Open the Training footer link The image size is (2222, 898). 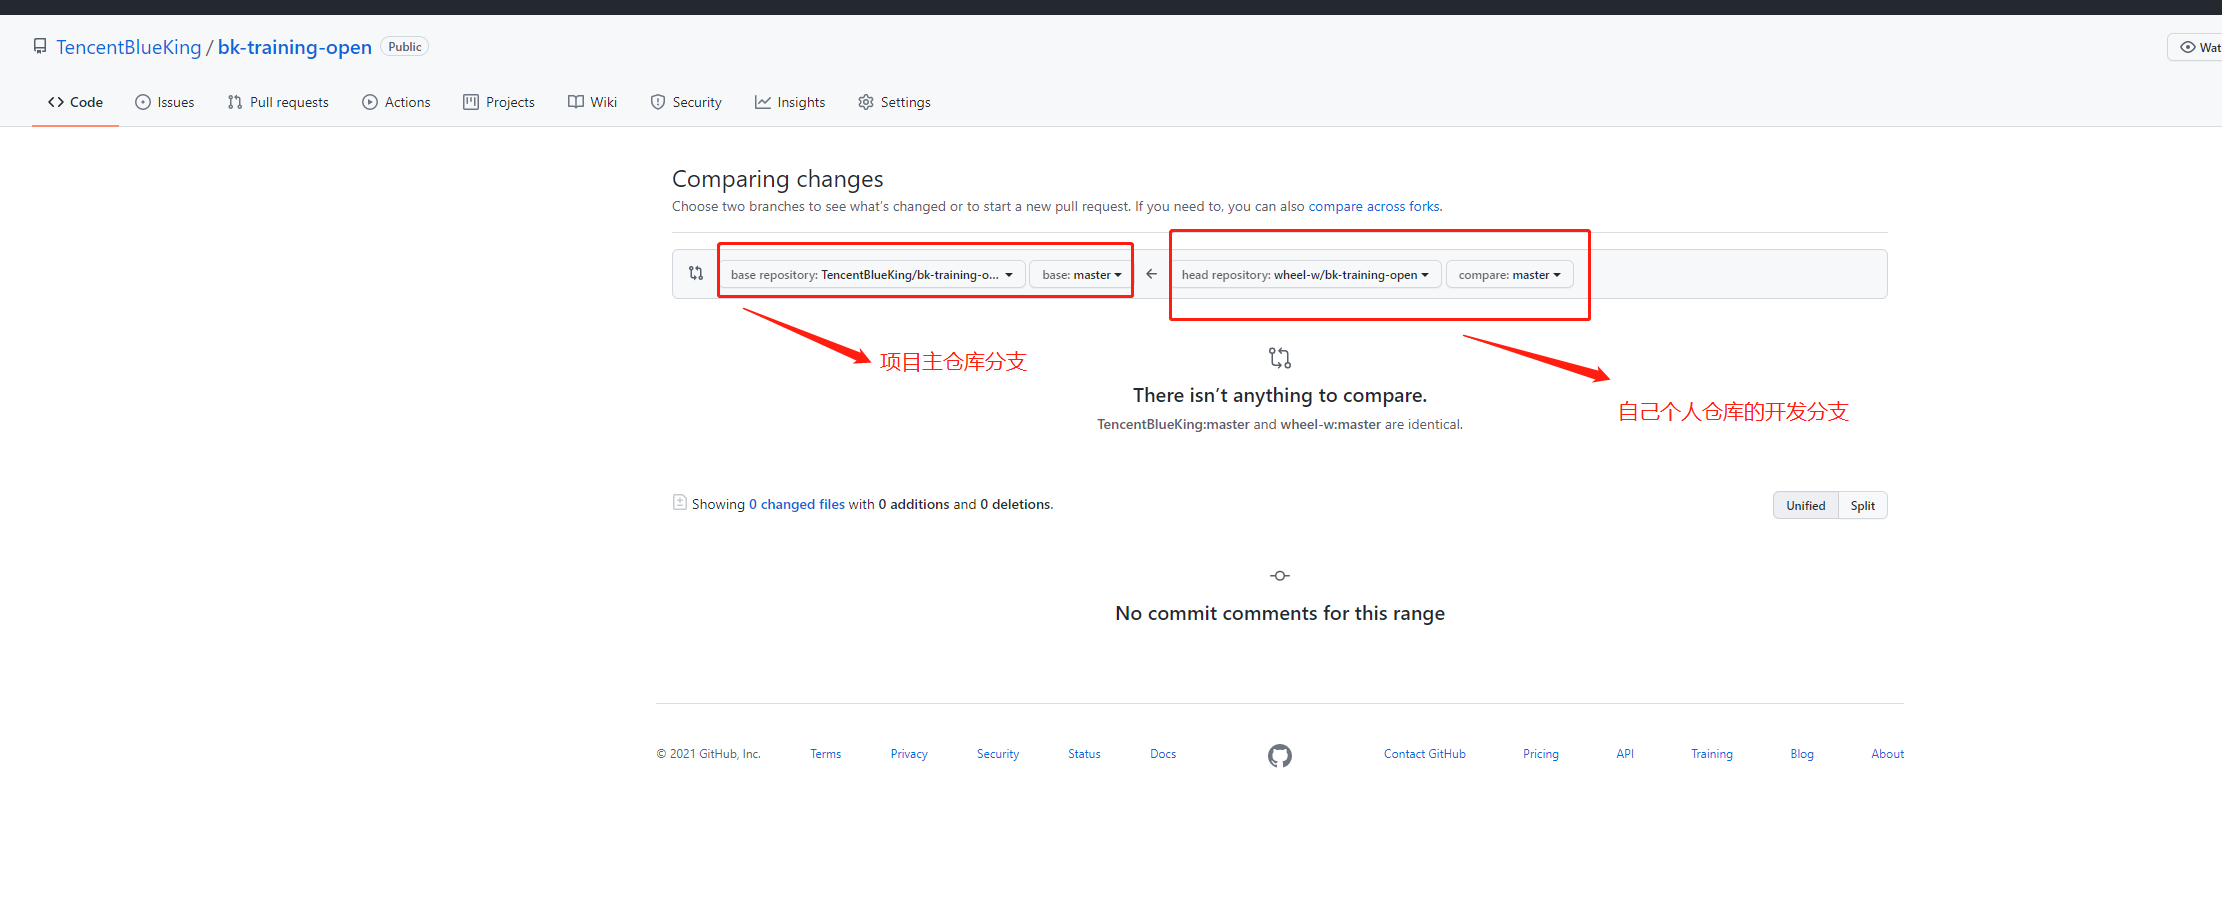pyautogui.click(x=1712, y=754)
